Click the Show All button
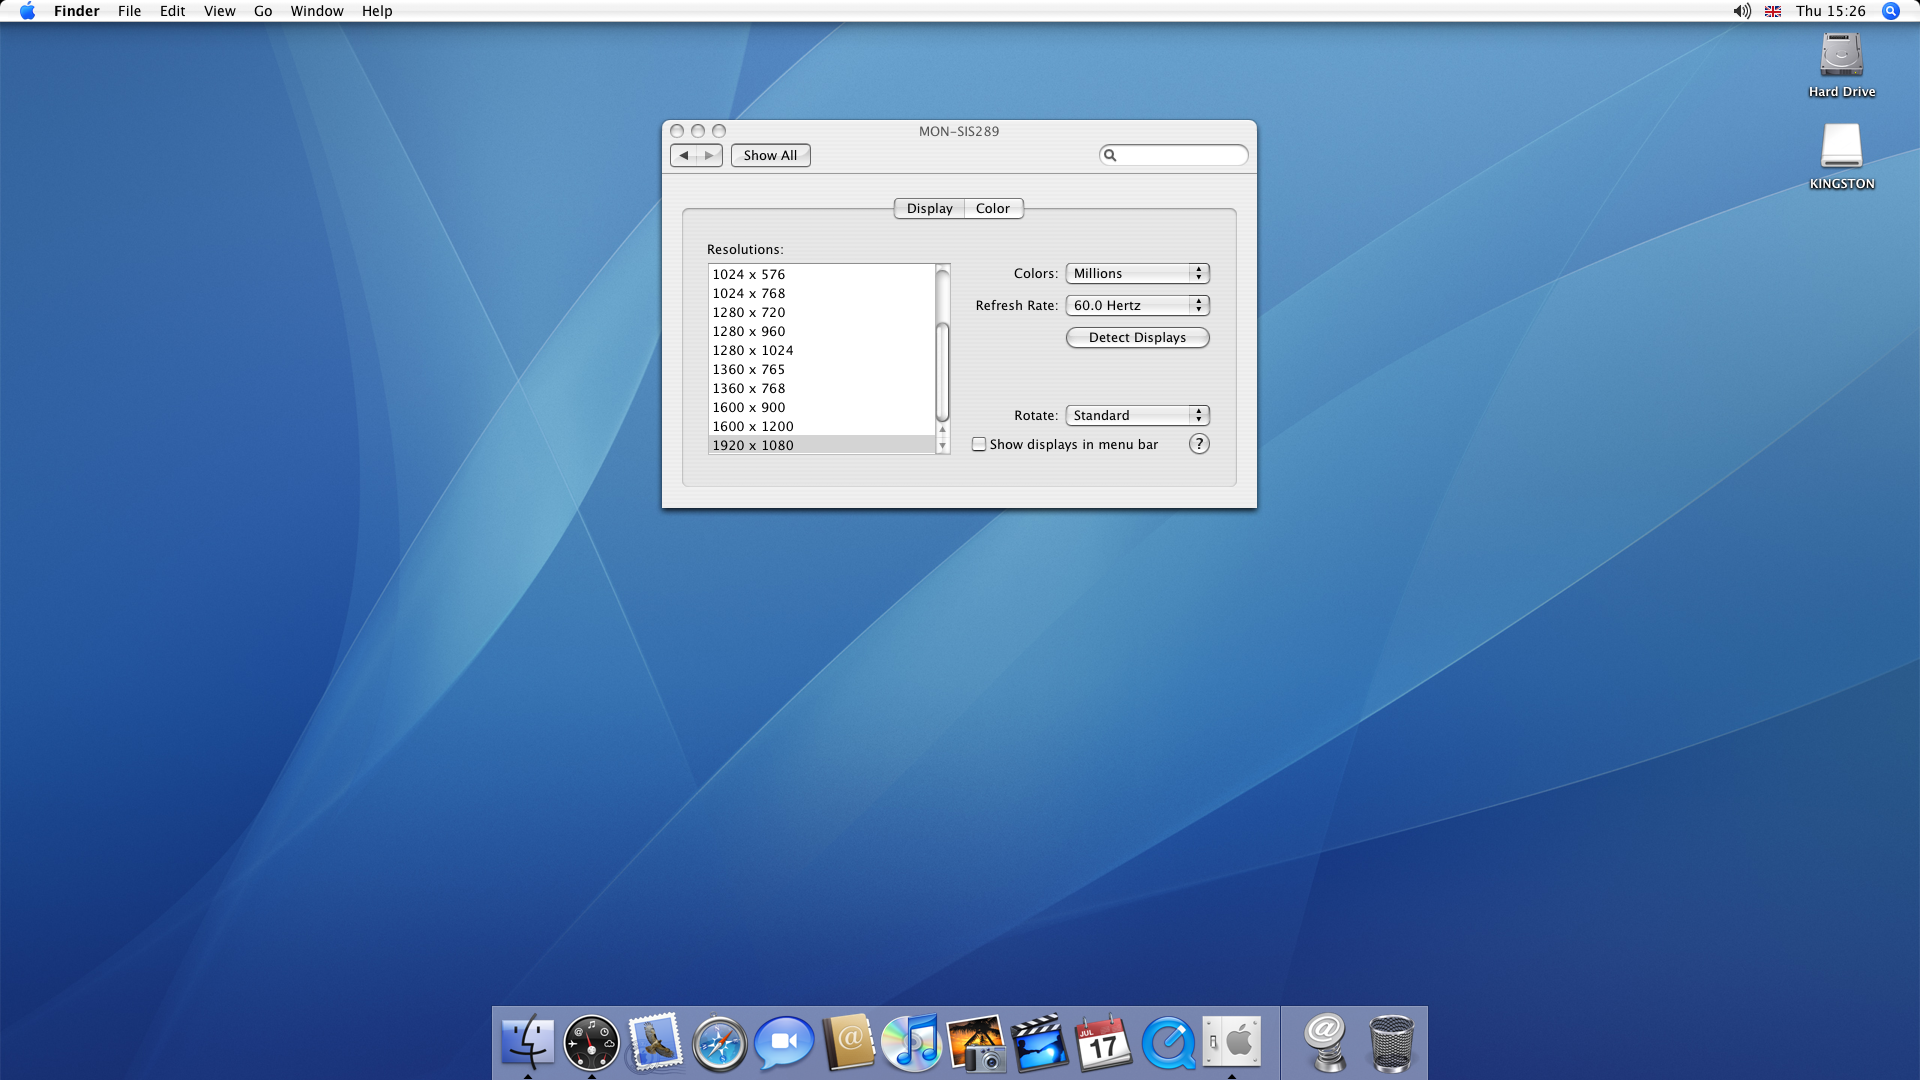This screenshot has width=1920, height=1080. click(770, 155)
